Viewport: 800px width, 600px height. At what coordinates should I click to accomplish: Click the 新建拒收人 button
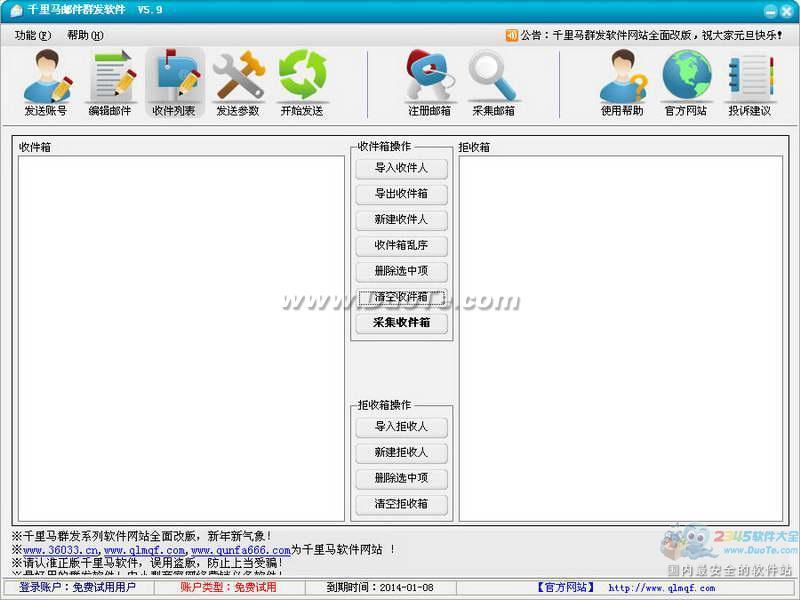(402, 453)
